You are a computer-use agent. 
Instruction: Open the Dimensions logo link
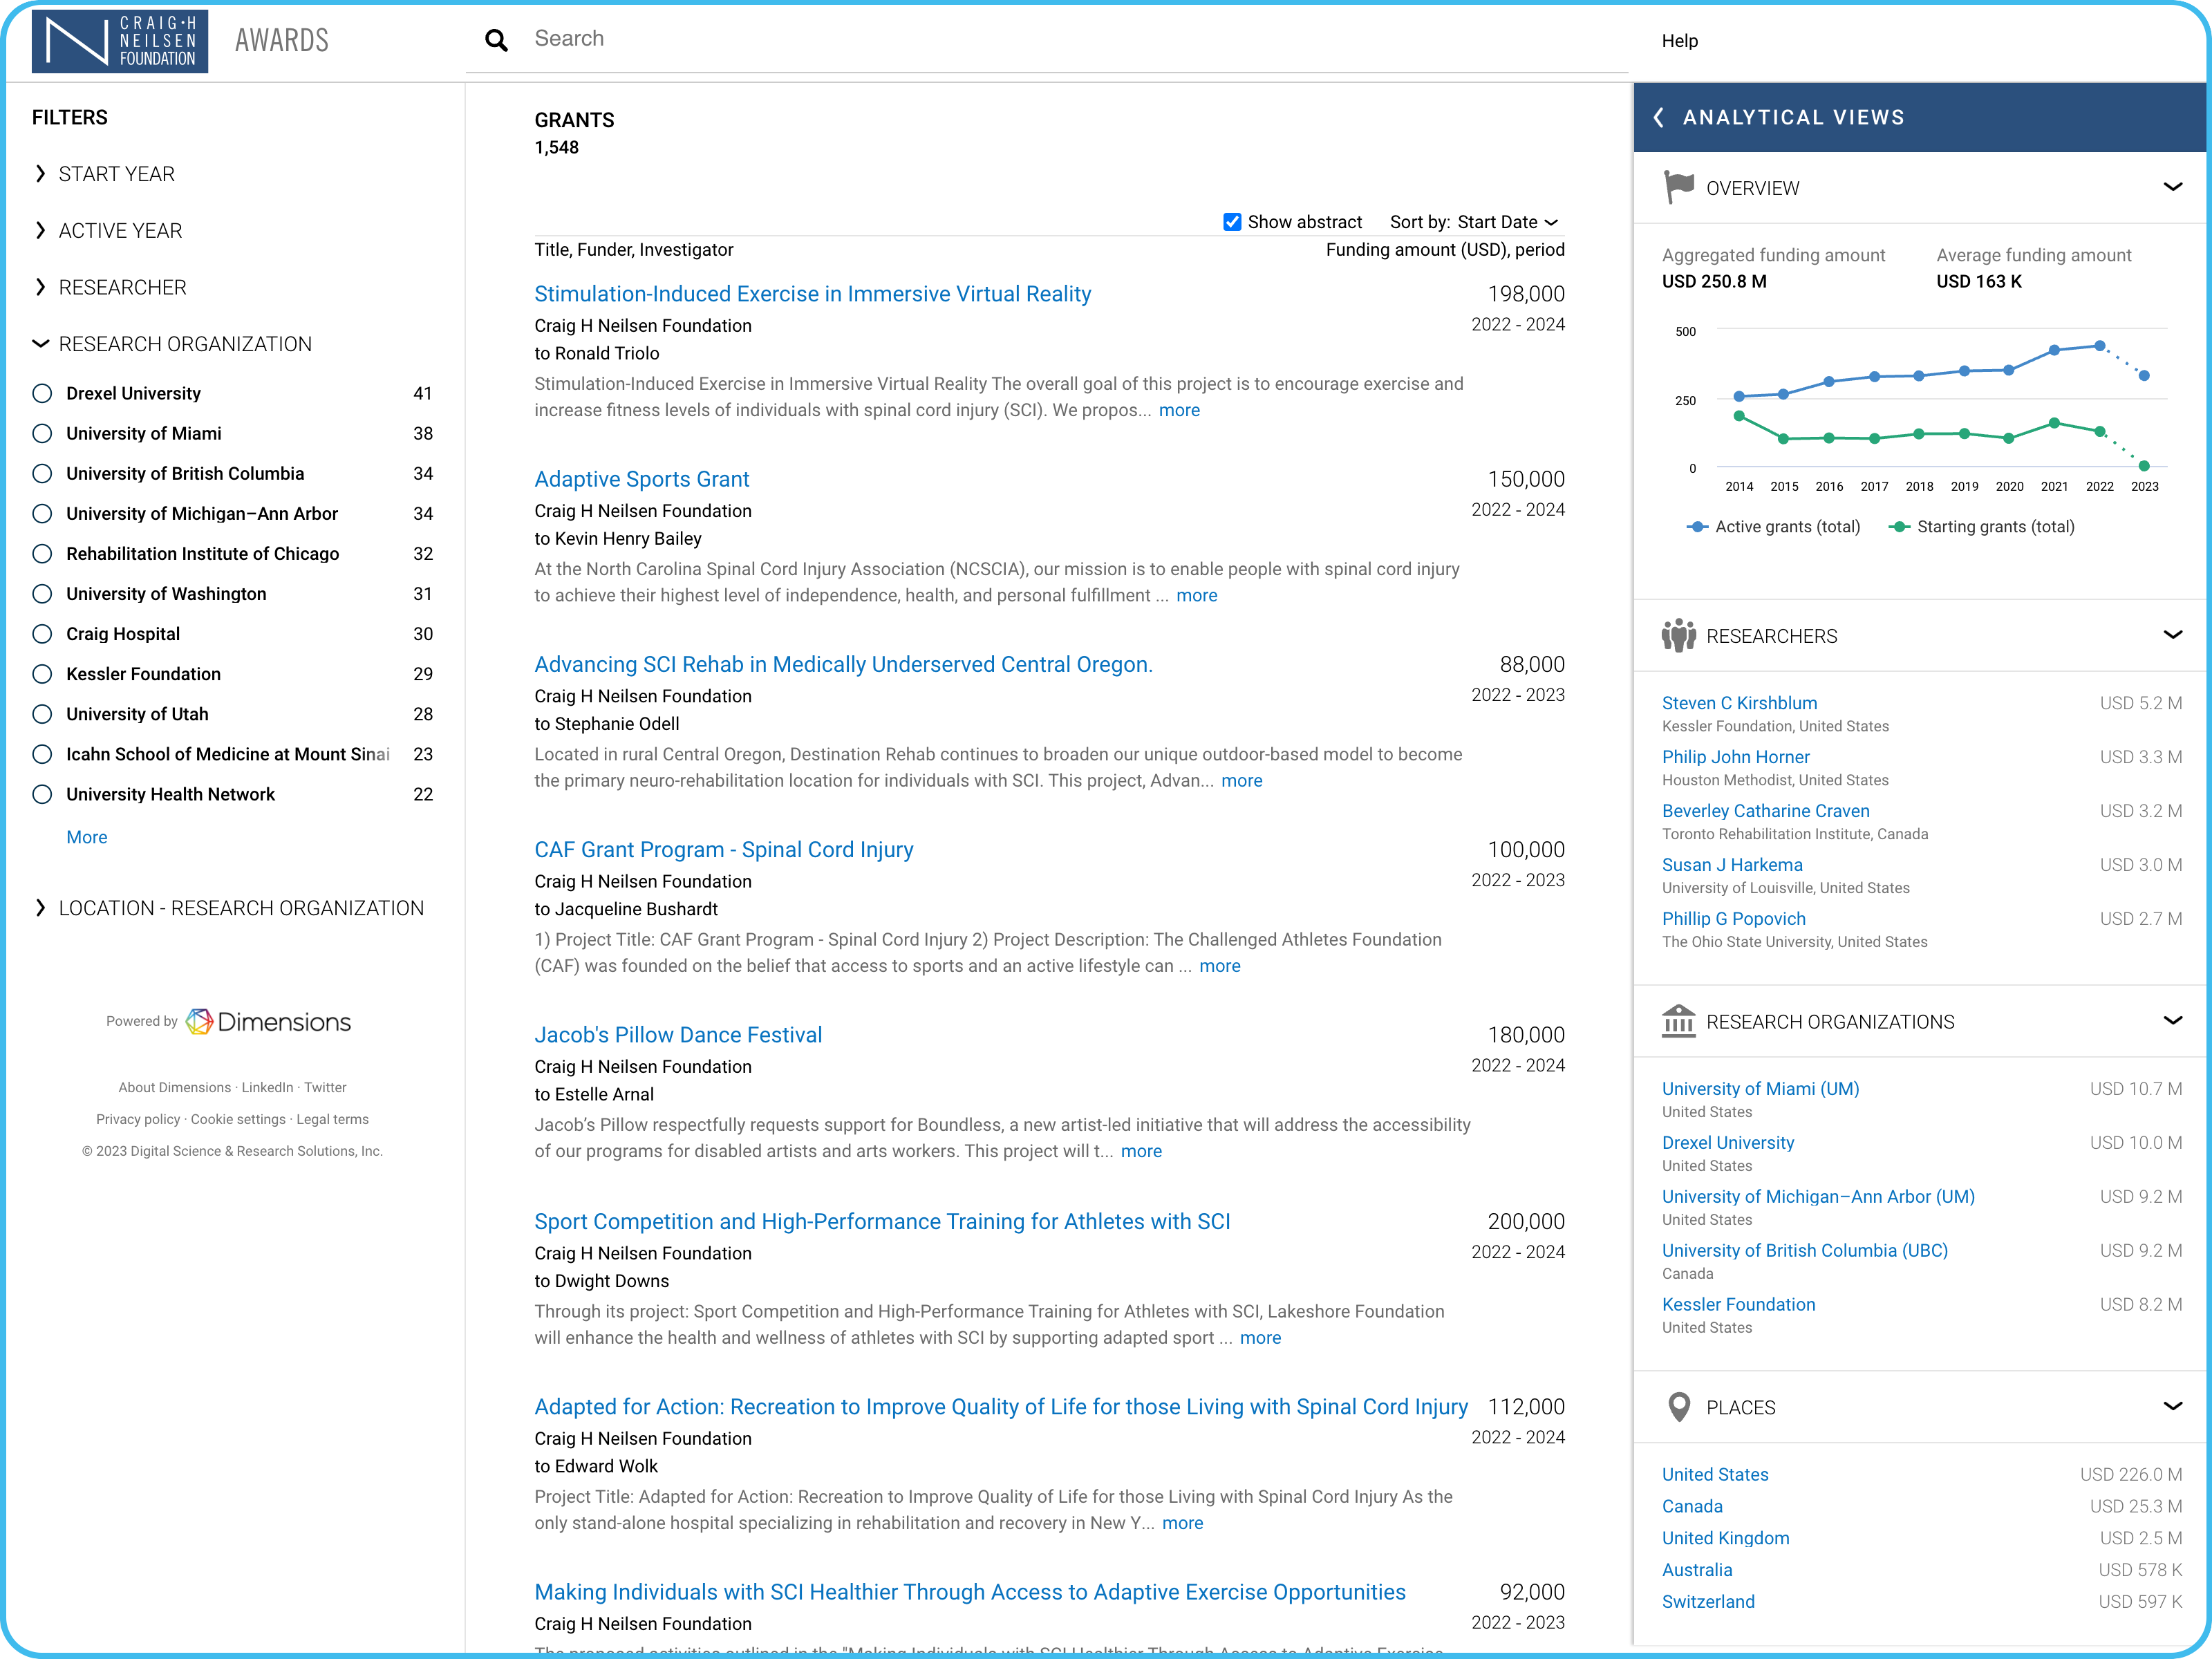tap(268, 1021)
